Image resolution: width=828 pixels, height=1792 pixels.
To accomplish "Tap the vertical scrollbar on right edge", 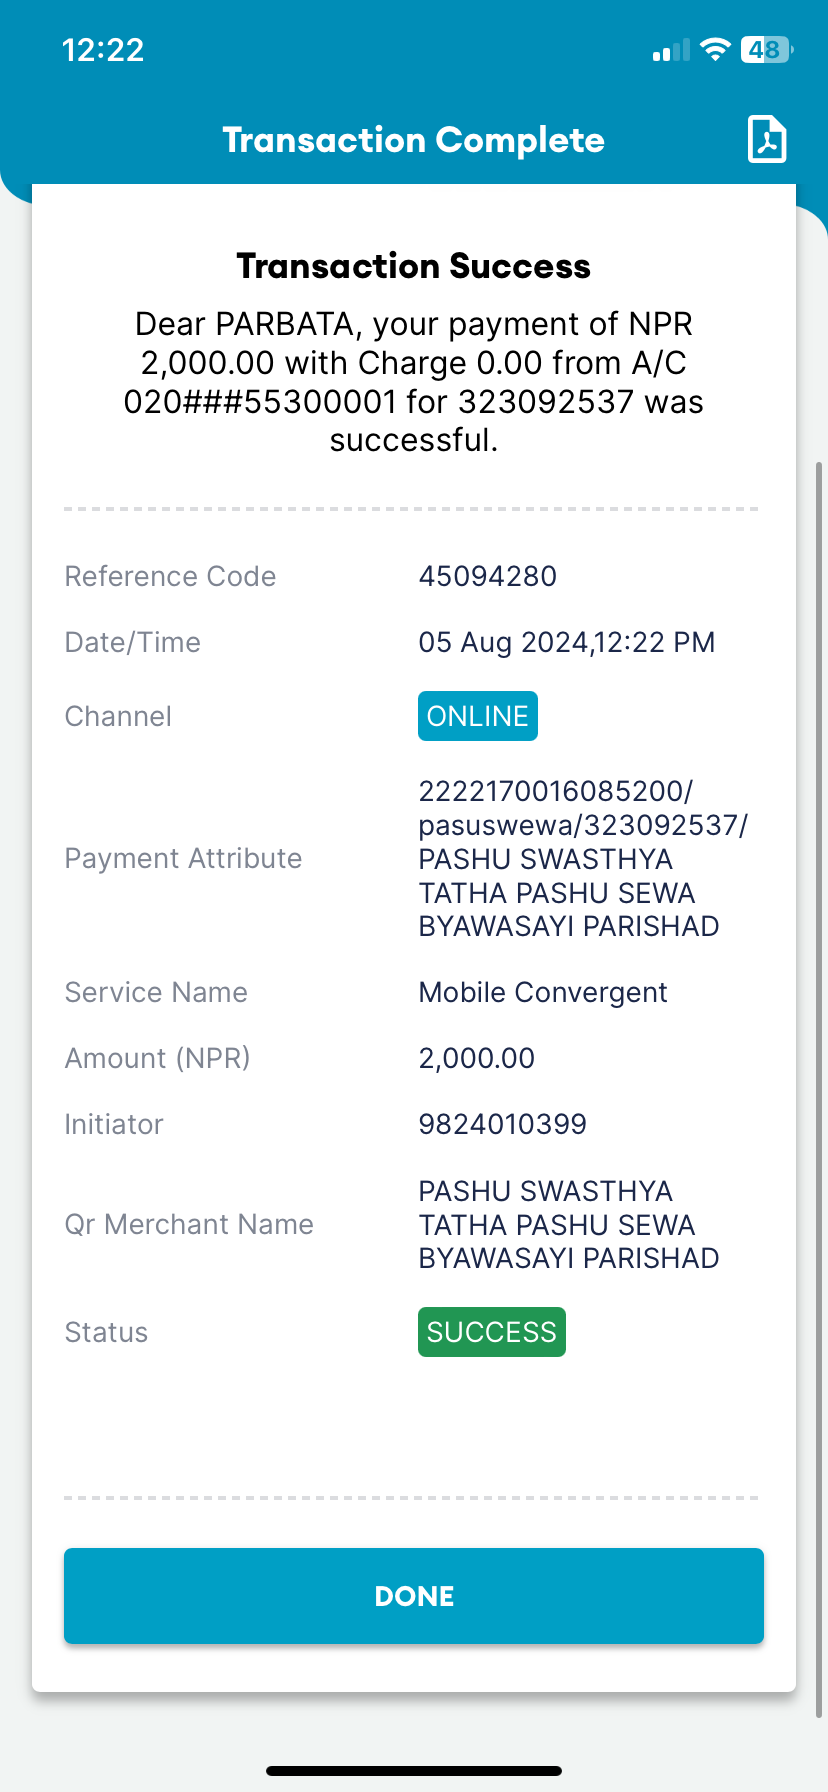I will click(x=819, y=1090).
